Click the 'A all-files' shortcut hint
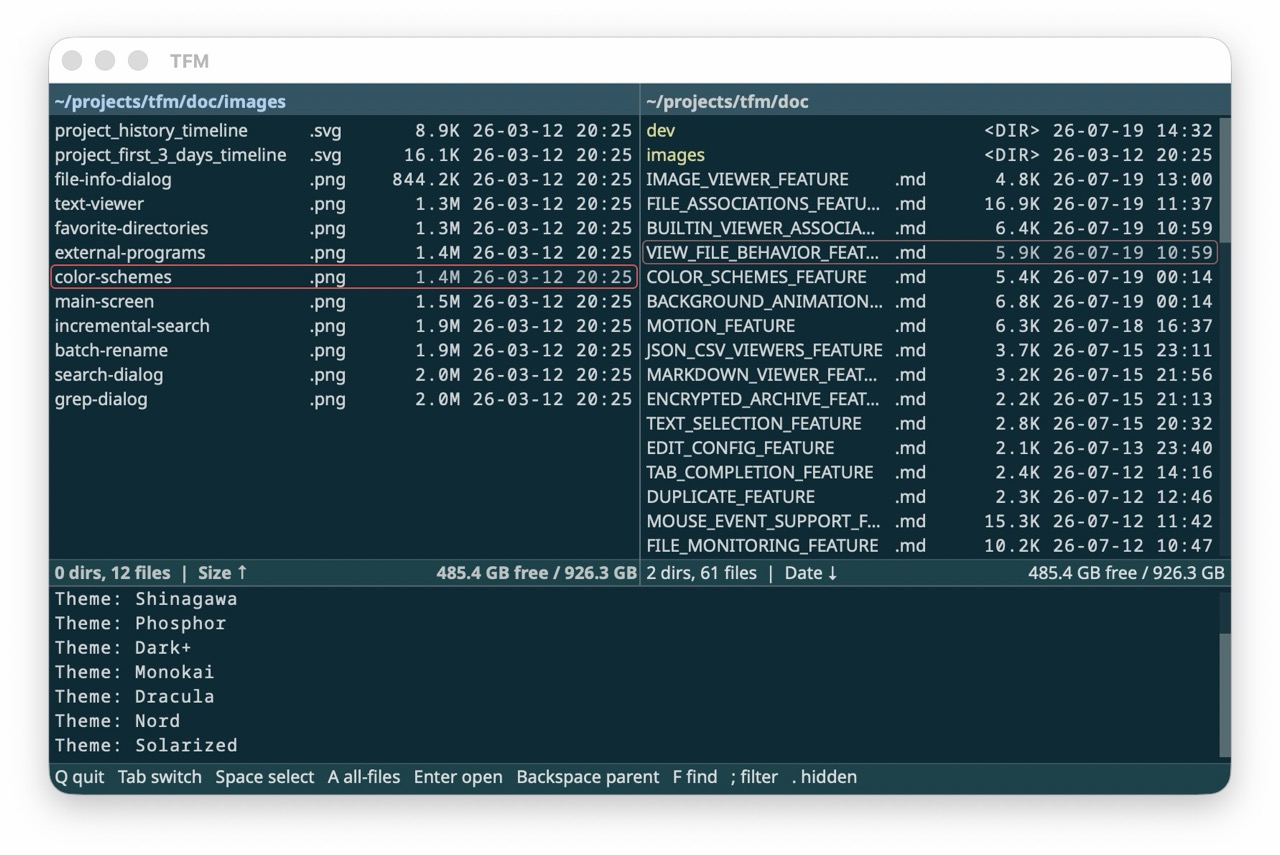1280x855 pixels. tap(364, 777)
